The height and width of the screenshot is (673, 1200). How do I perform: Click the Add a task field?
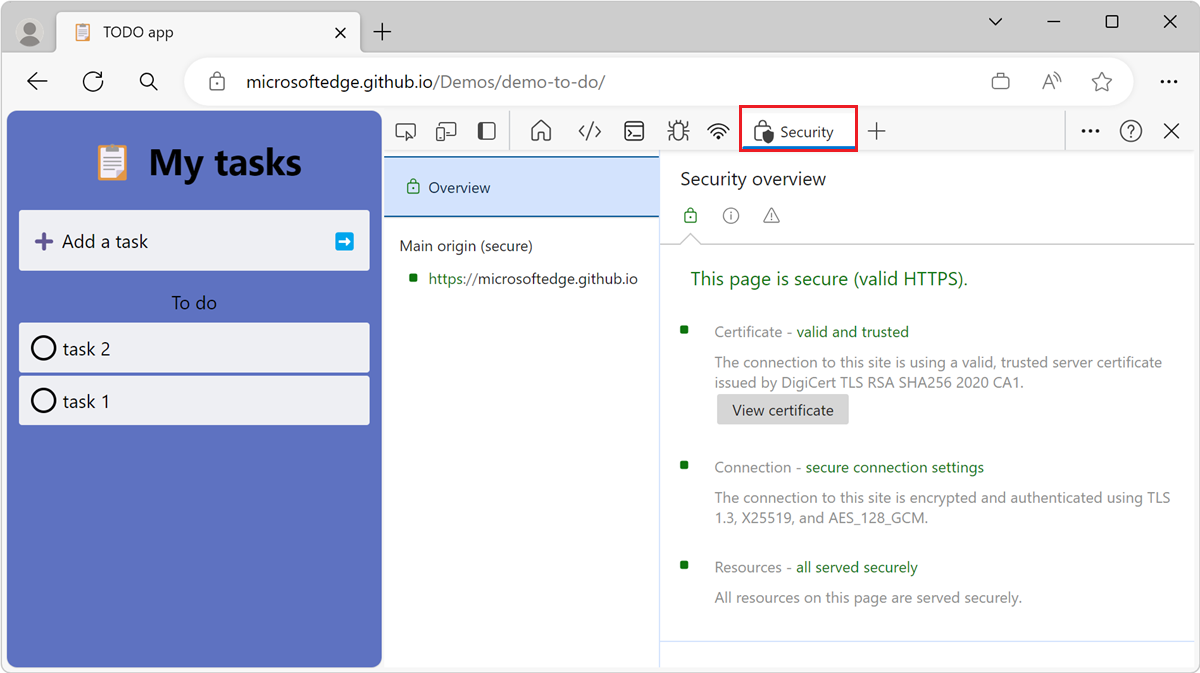[194, 241]
